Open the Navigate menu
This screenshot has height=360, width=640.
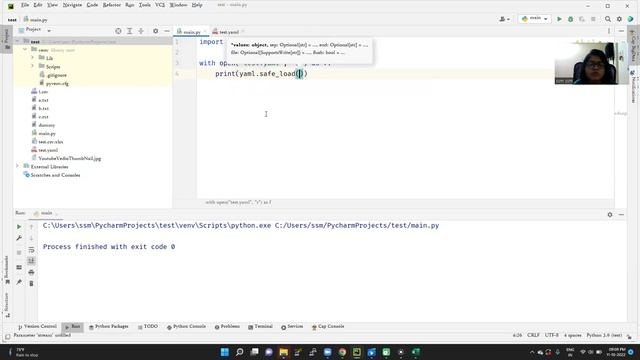point(72,5)
